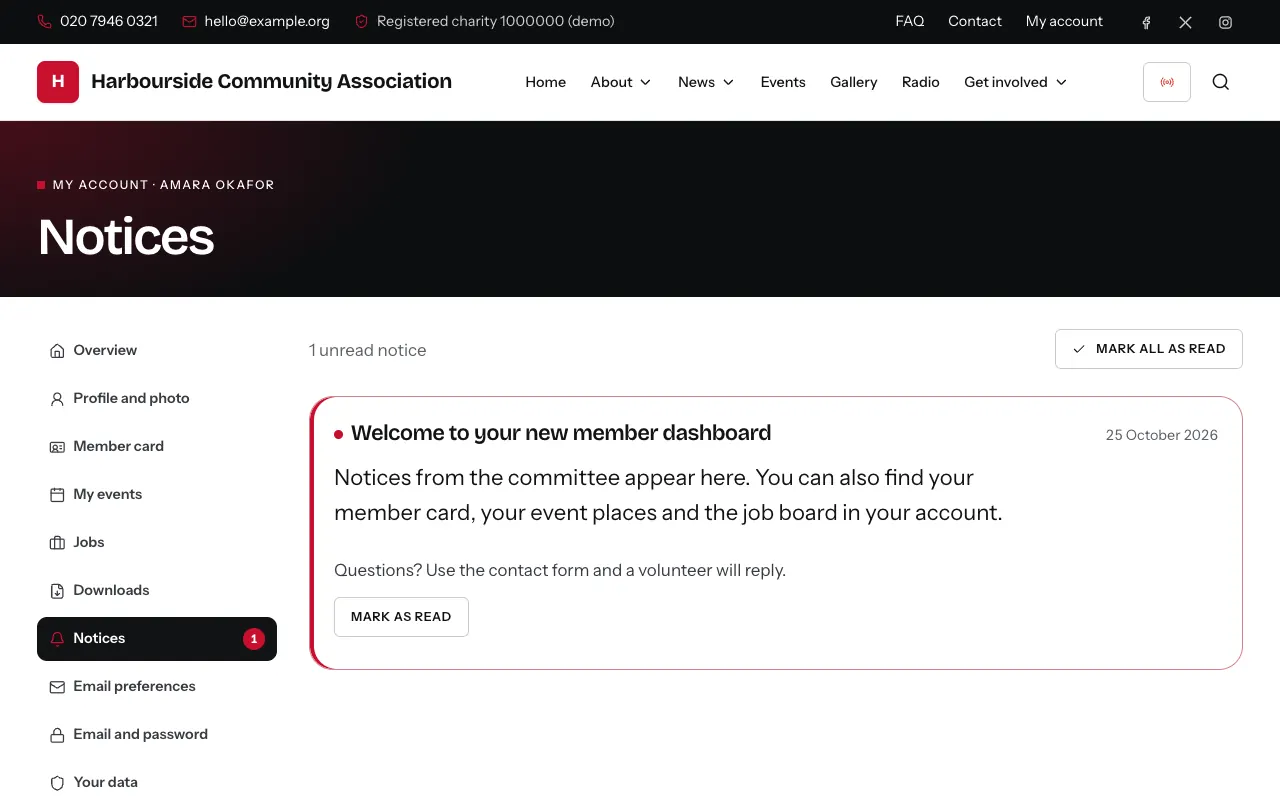This screenshot has height=800, width=1280.
Task: Open the Gallery page
Action: tap(854, 82)
